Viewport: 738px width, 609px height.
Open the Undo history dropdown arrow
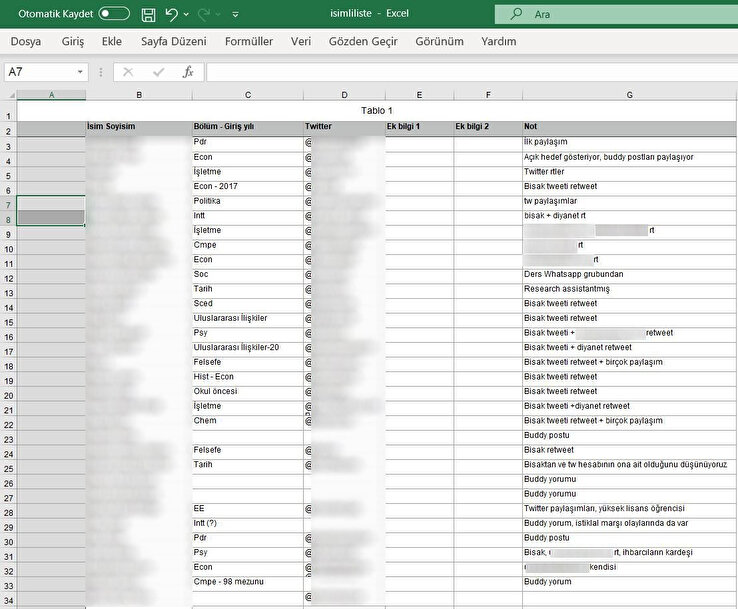click(x=188, y=16)
